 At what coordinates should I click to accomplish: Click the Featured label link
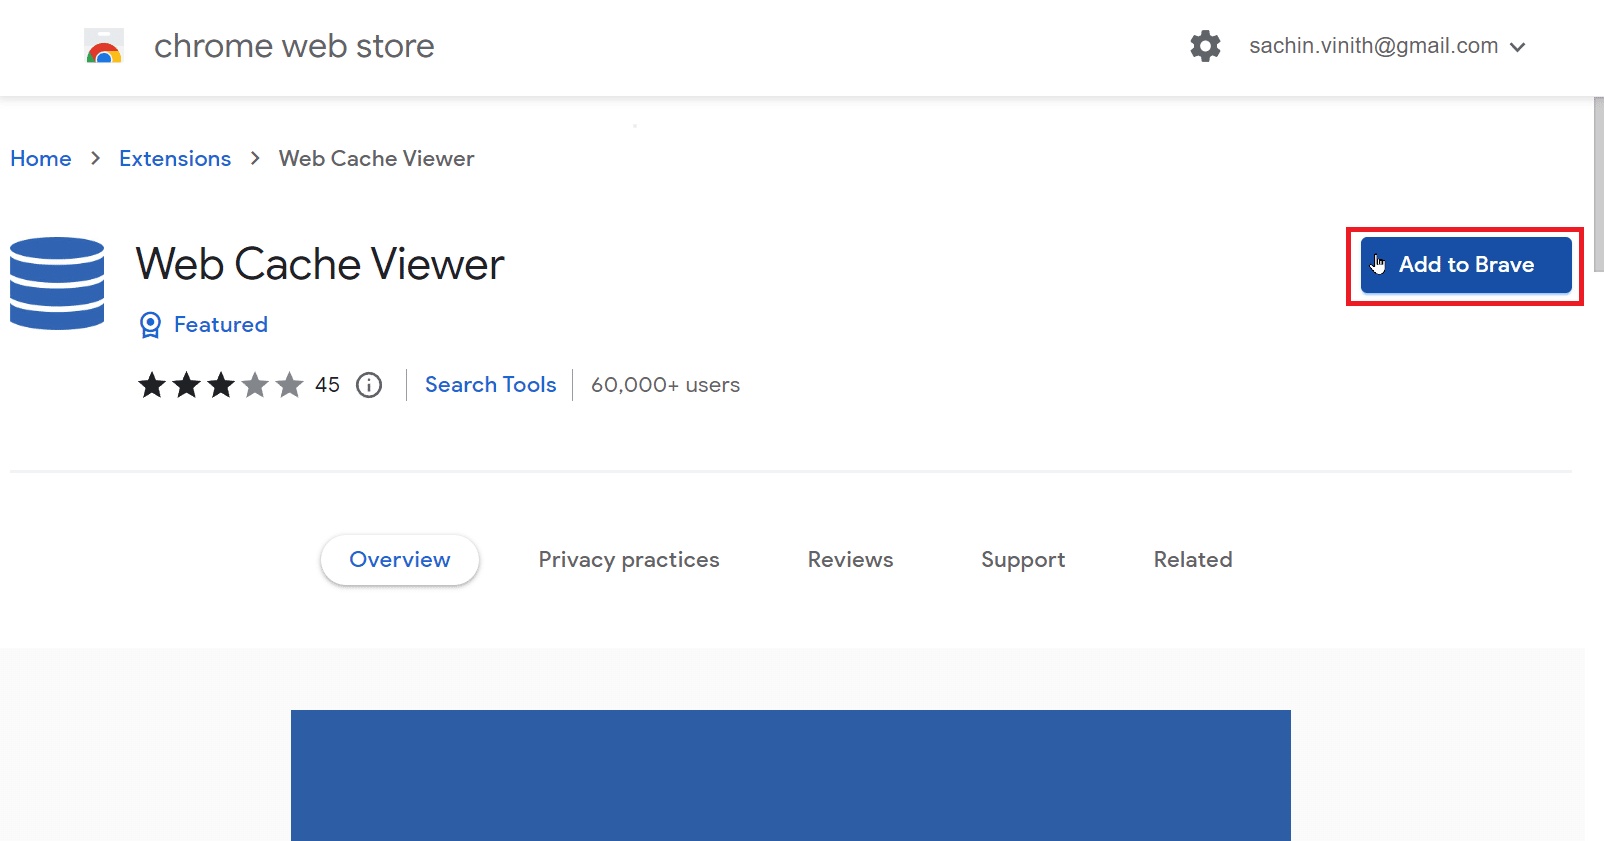(221, 325)
